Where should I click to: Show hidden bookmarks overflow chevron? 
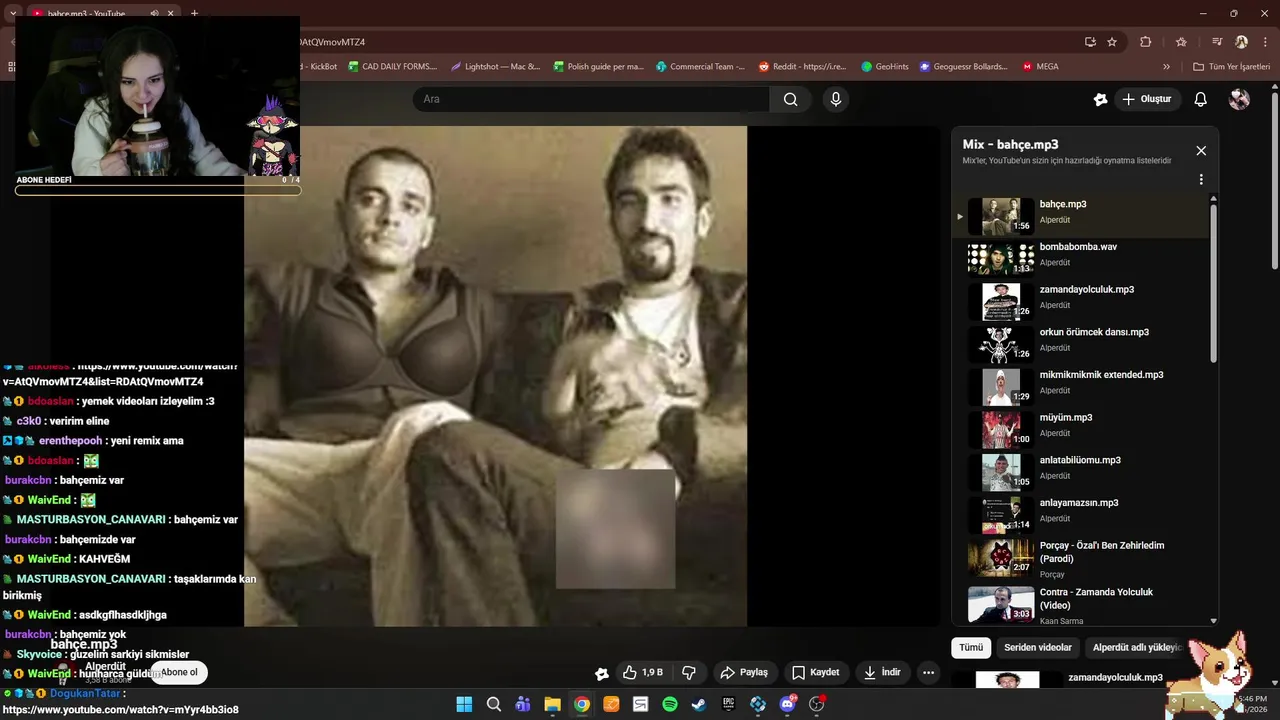click(x=1166, y=67)
